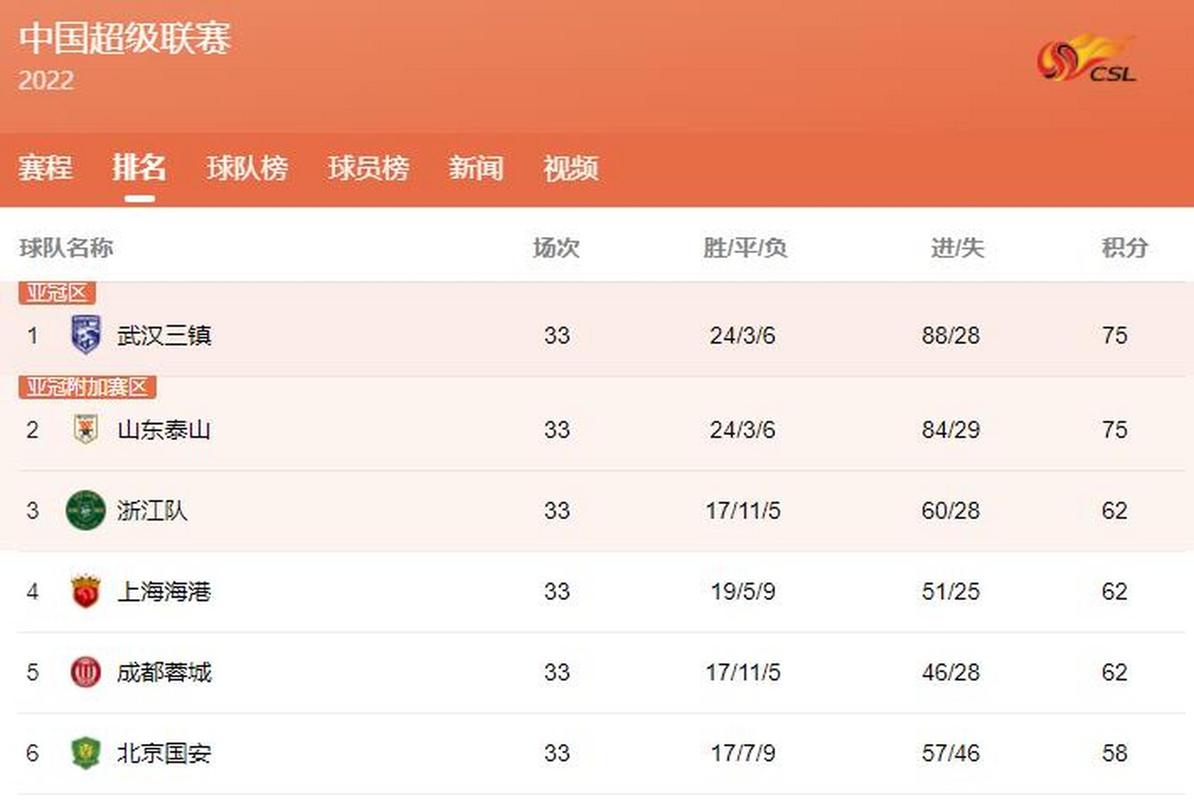
Task: Click 62 points for 上海海港
Action: click(1114, 591)
